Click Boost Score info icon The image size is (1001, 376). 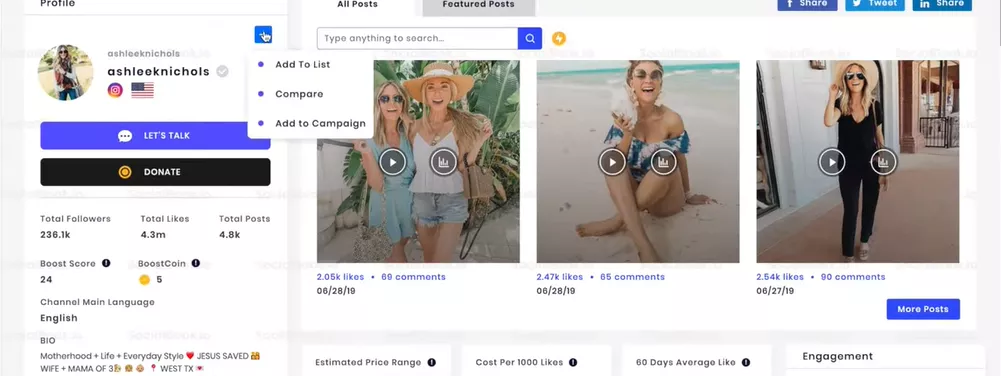point(106,263)
